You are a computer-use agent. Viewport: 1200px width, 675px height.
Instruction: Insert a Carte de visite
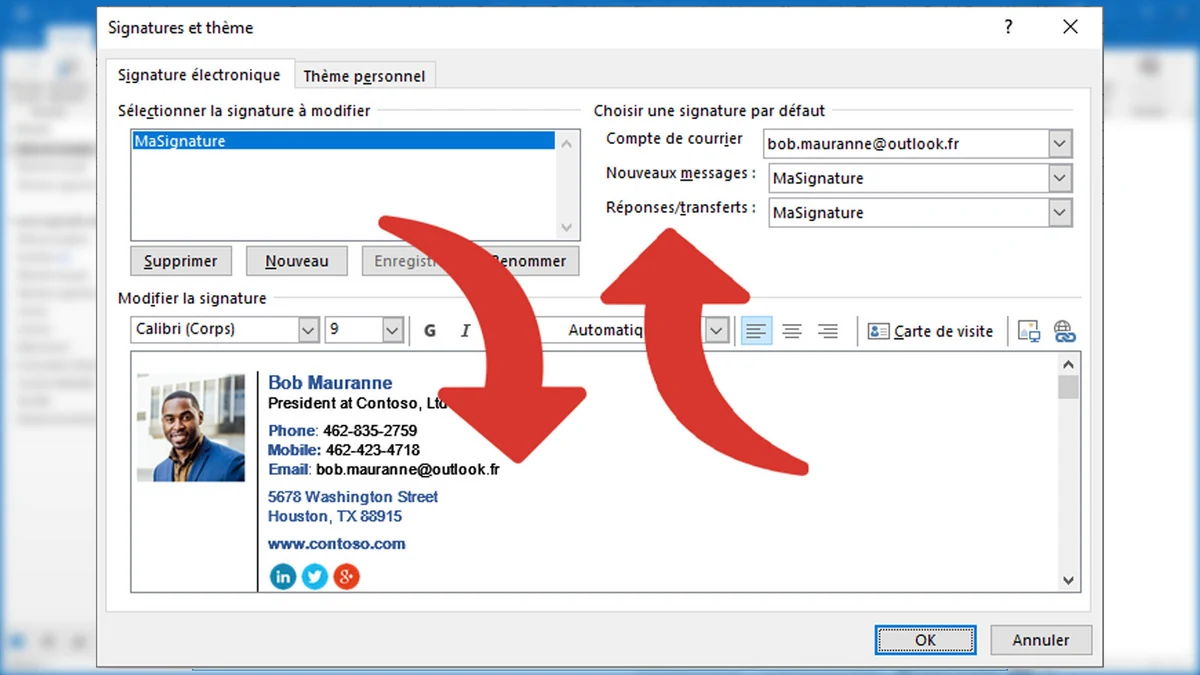click(x=930, y=331)
